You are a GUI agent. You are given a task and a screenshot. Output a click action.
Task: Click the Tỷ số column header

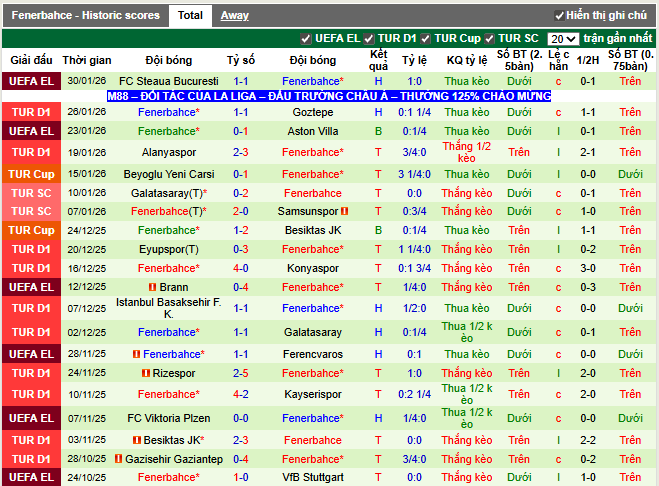(240, 60)
